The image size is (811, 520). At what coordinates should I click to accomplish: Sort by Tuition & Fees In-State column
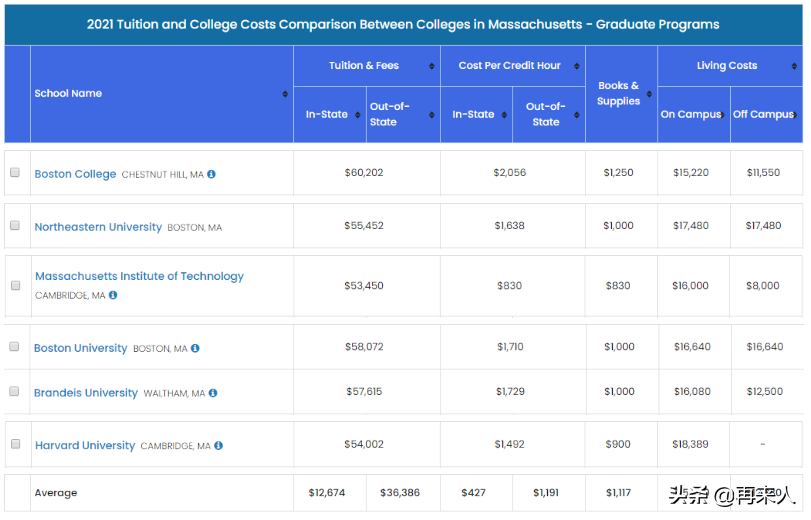click(x=358, y=115)
